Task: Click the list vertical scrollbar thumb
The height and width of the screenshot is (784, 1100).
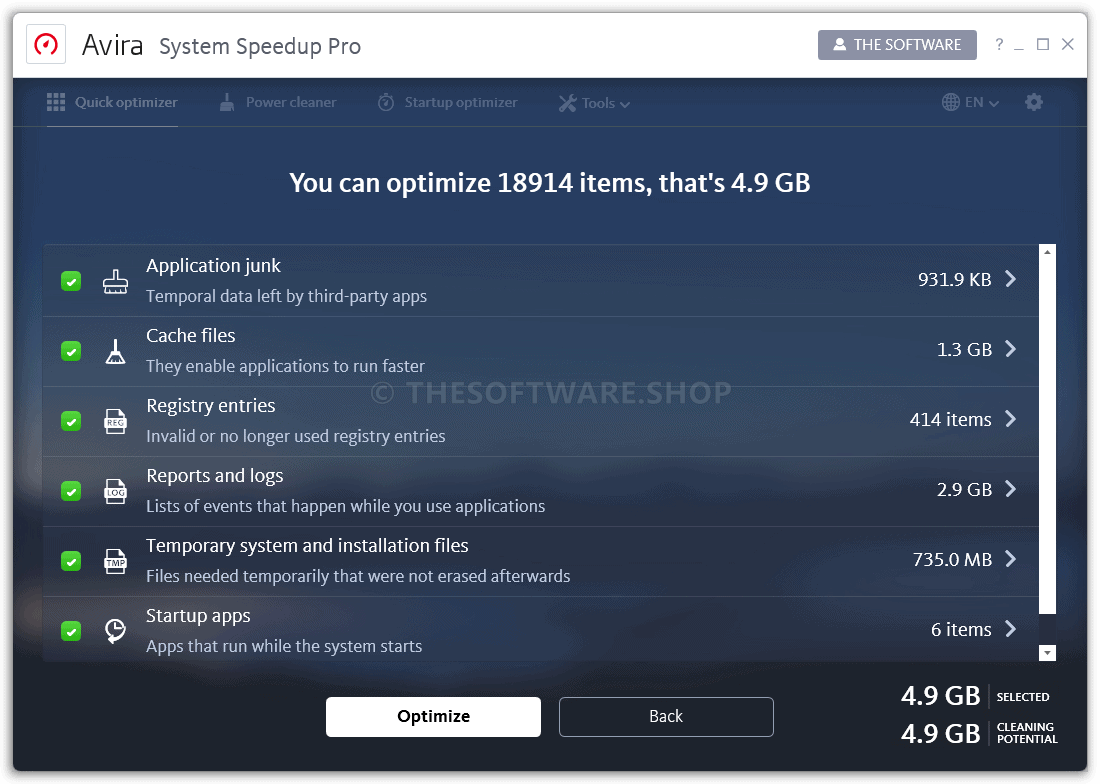Action: point(1047,437)
